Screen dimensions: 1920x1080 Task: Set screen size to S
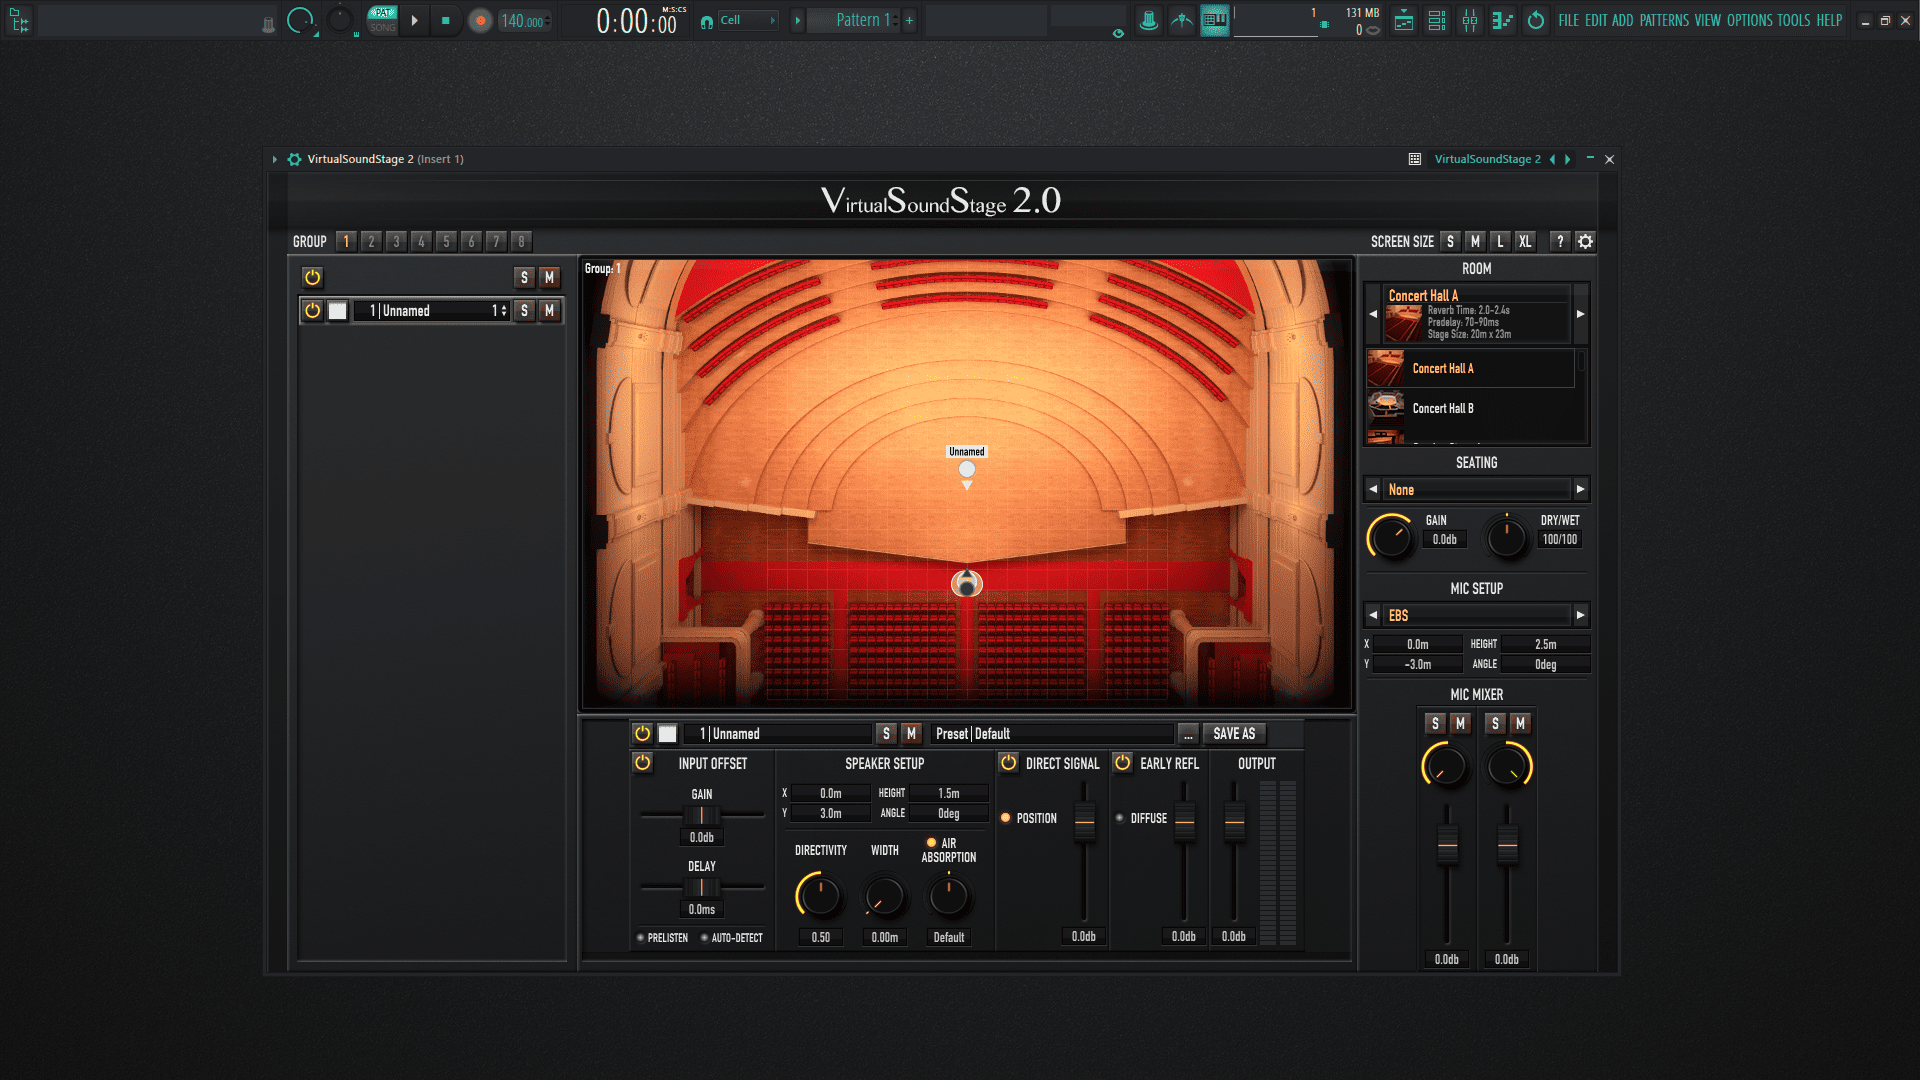point(1450,241)
